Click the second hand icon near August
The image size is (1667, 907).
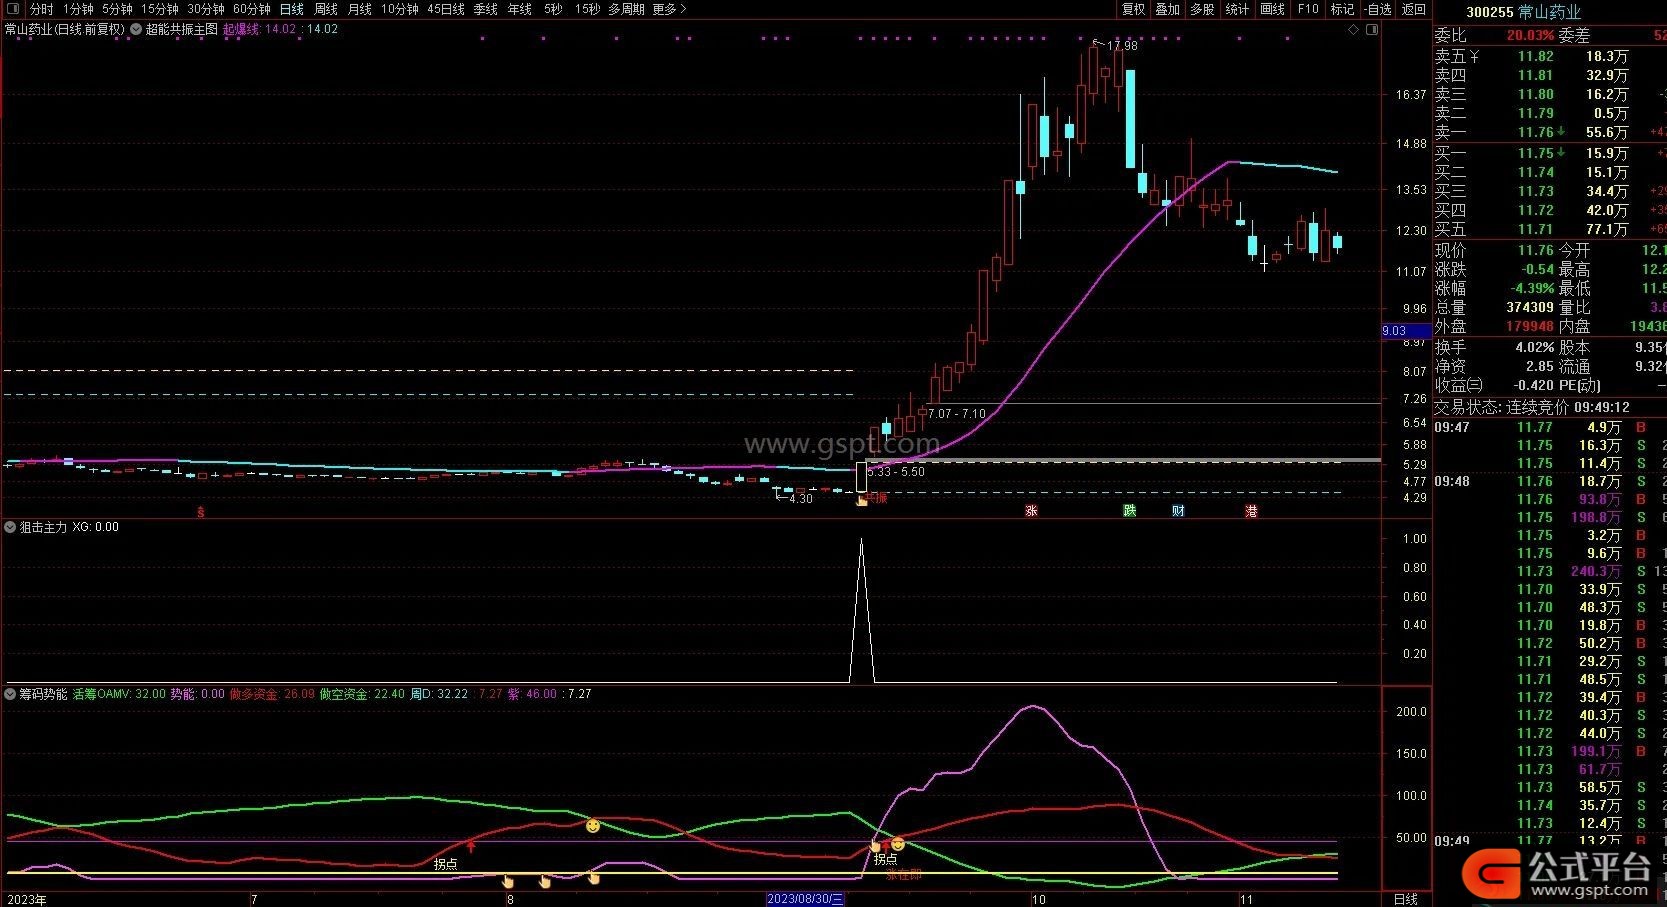pos(545,882)
